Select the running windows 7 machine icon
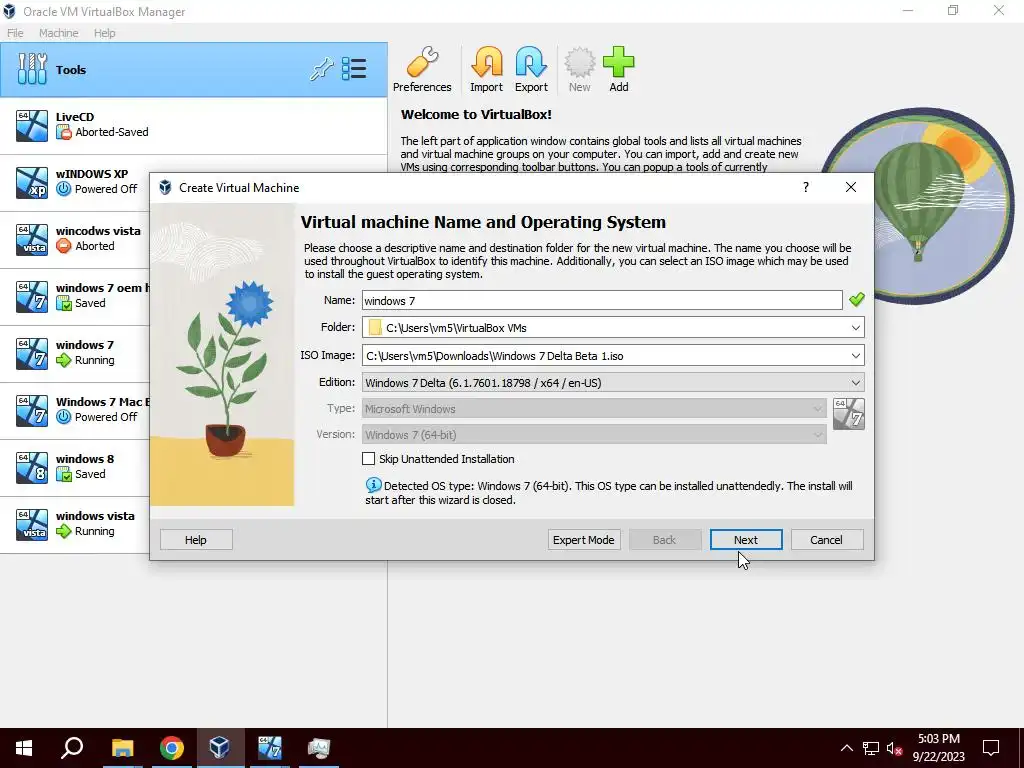 [32, 353]
